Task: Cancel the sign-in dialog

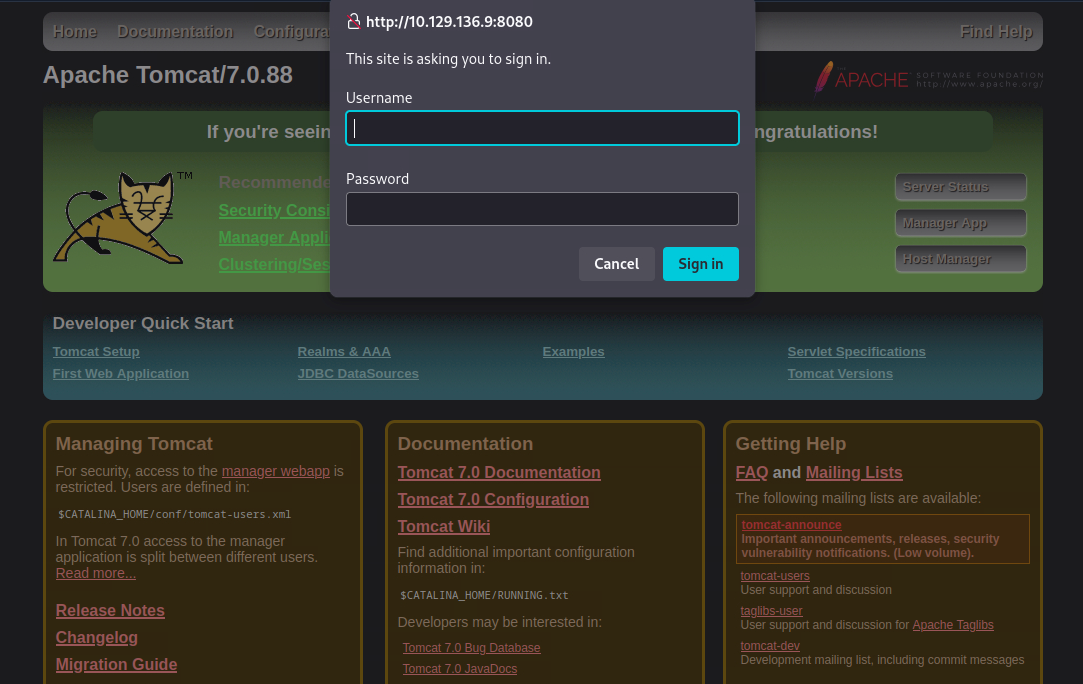Action: (616, 264)
